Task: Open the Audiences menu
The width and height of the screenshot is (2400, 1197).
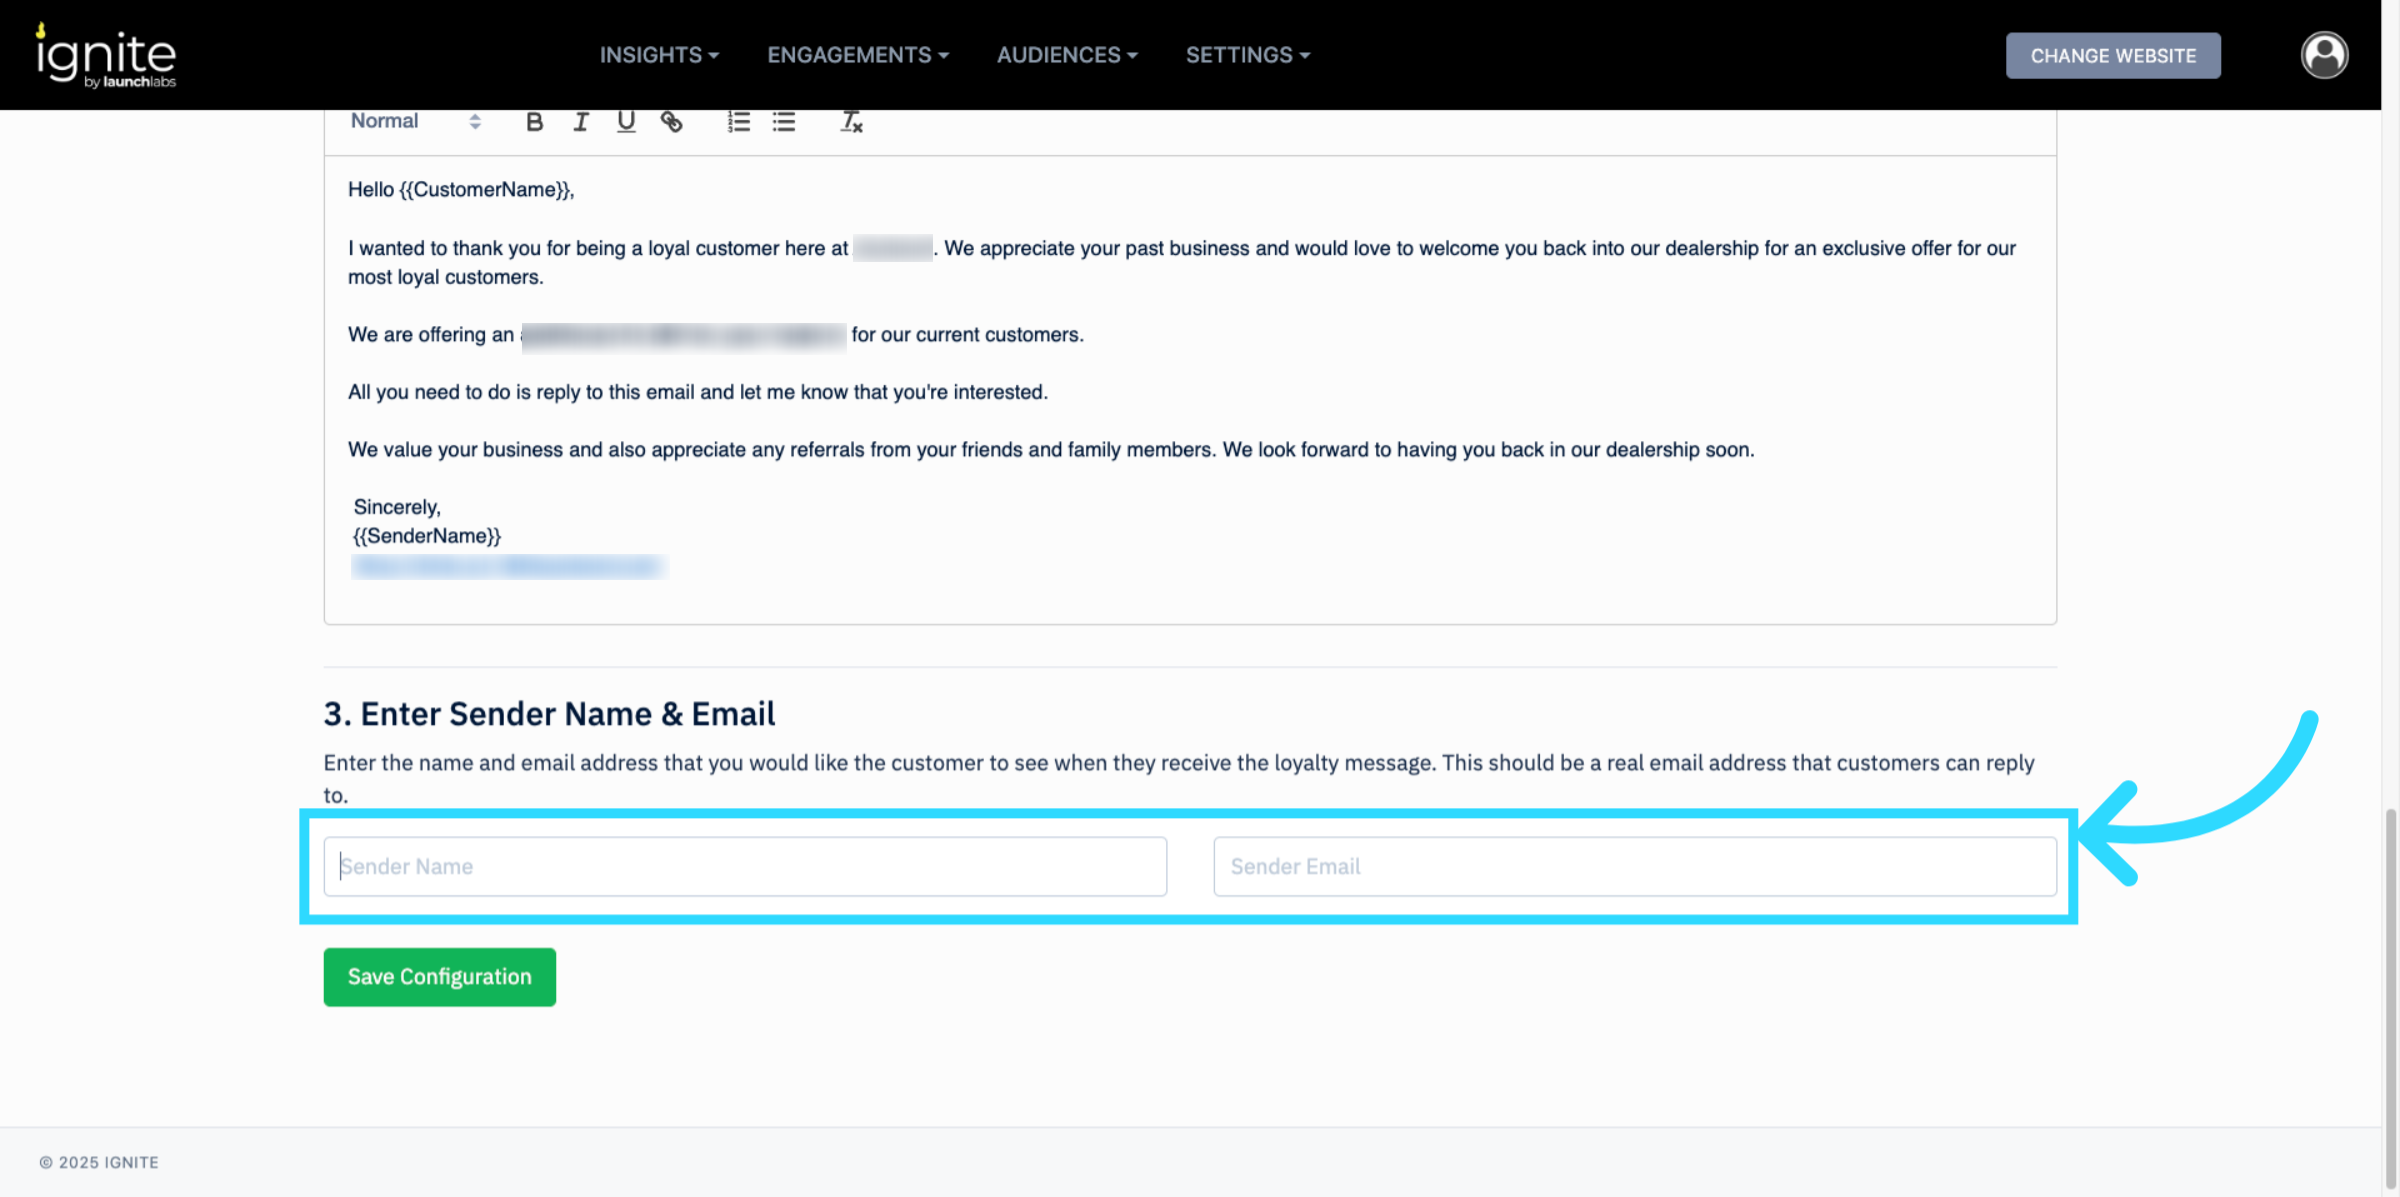Action: coord(1066,55)
